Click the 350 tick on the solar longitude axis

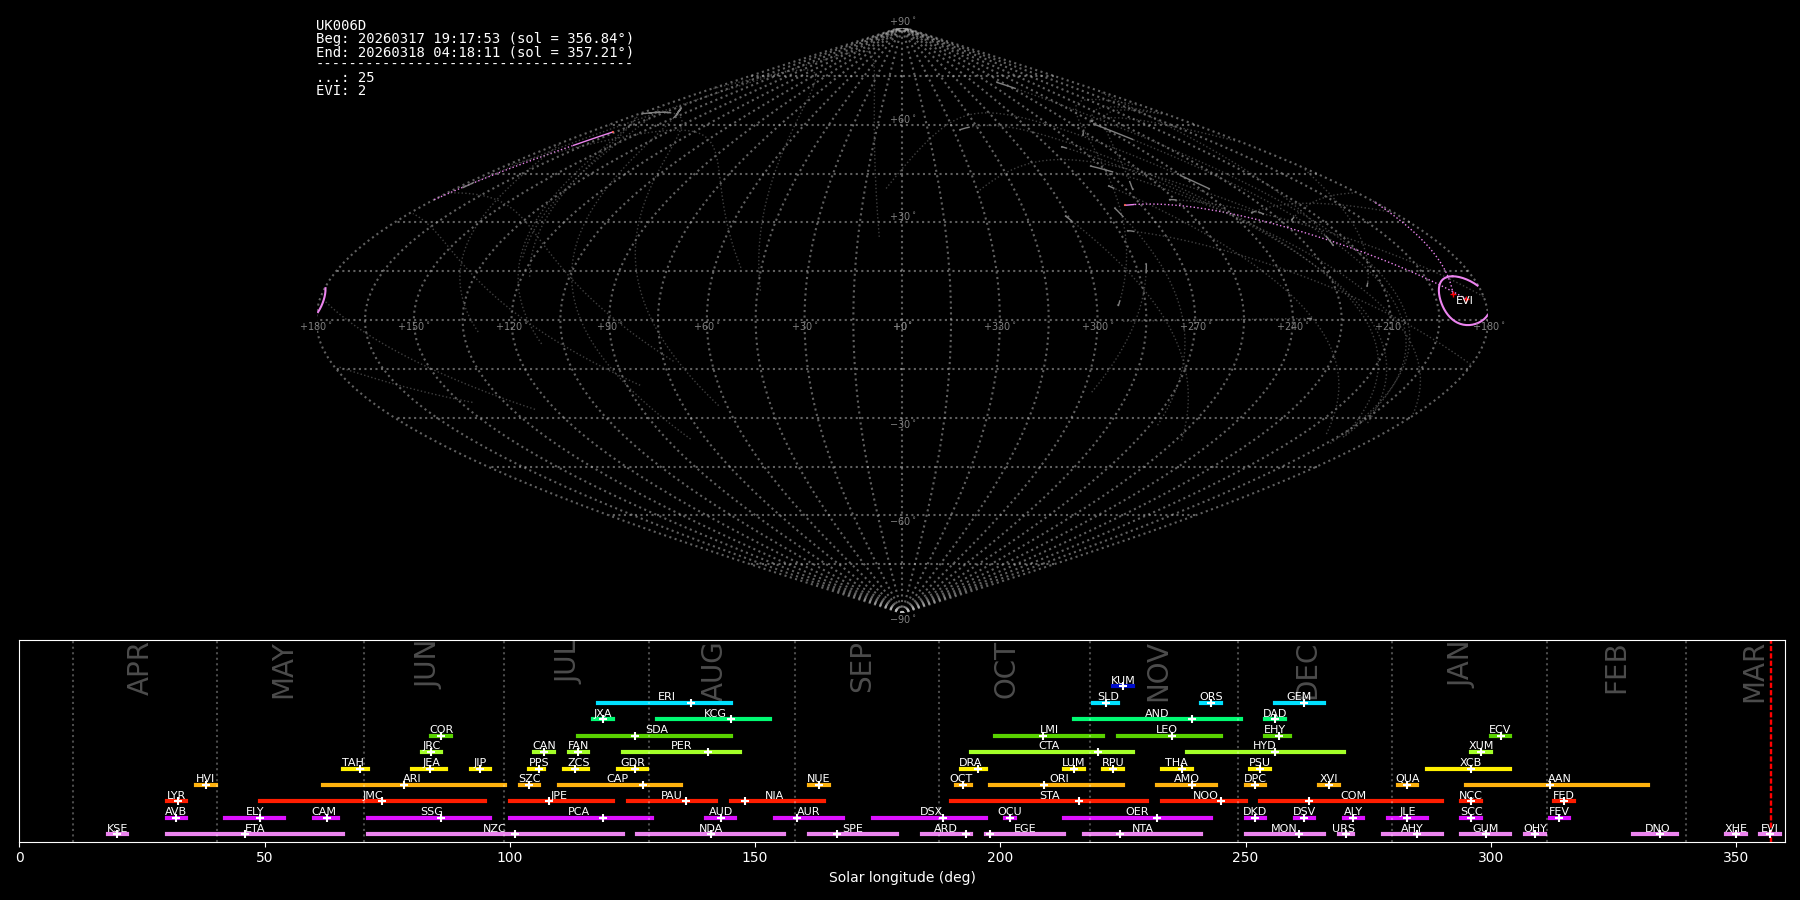pos(1736,857)
